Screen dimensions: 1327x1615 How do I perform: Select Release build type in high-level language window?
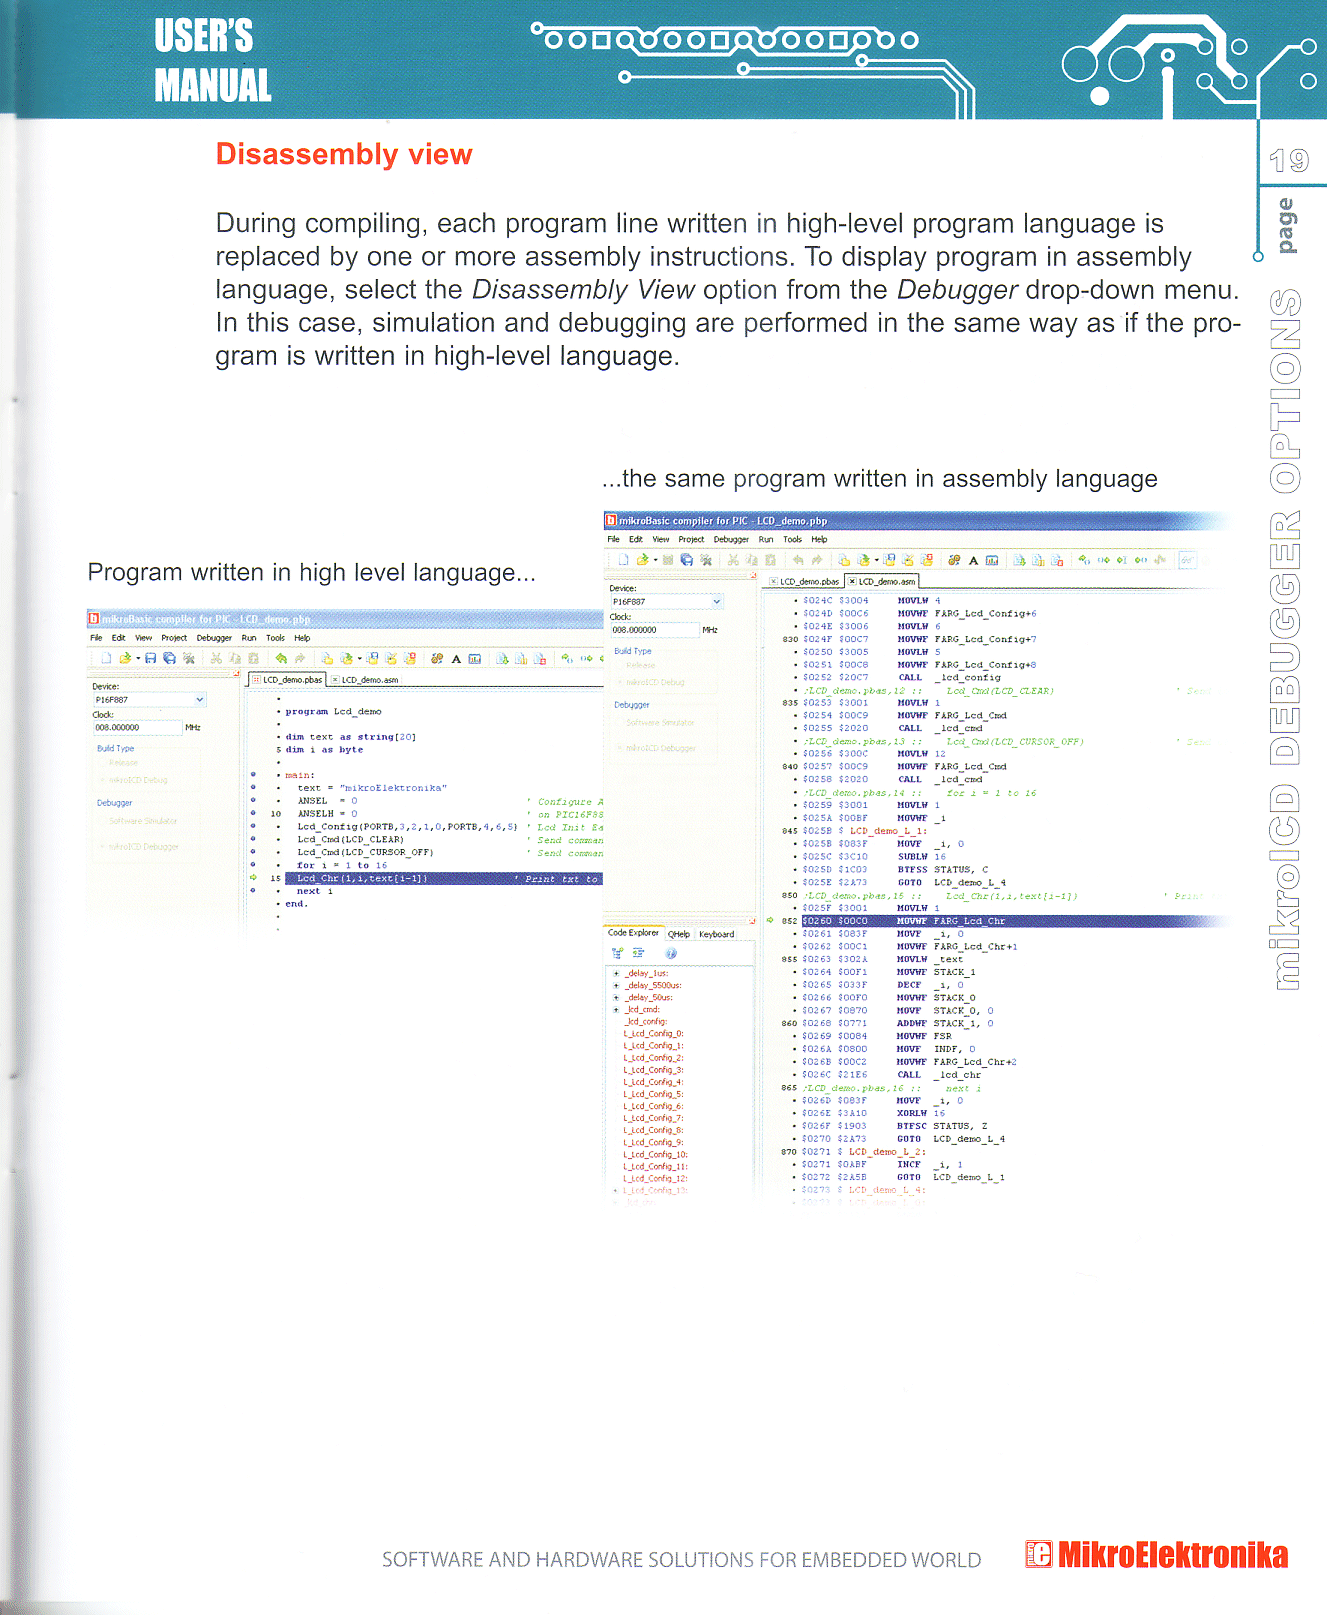[x=123, y=763]
